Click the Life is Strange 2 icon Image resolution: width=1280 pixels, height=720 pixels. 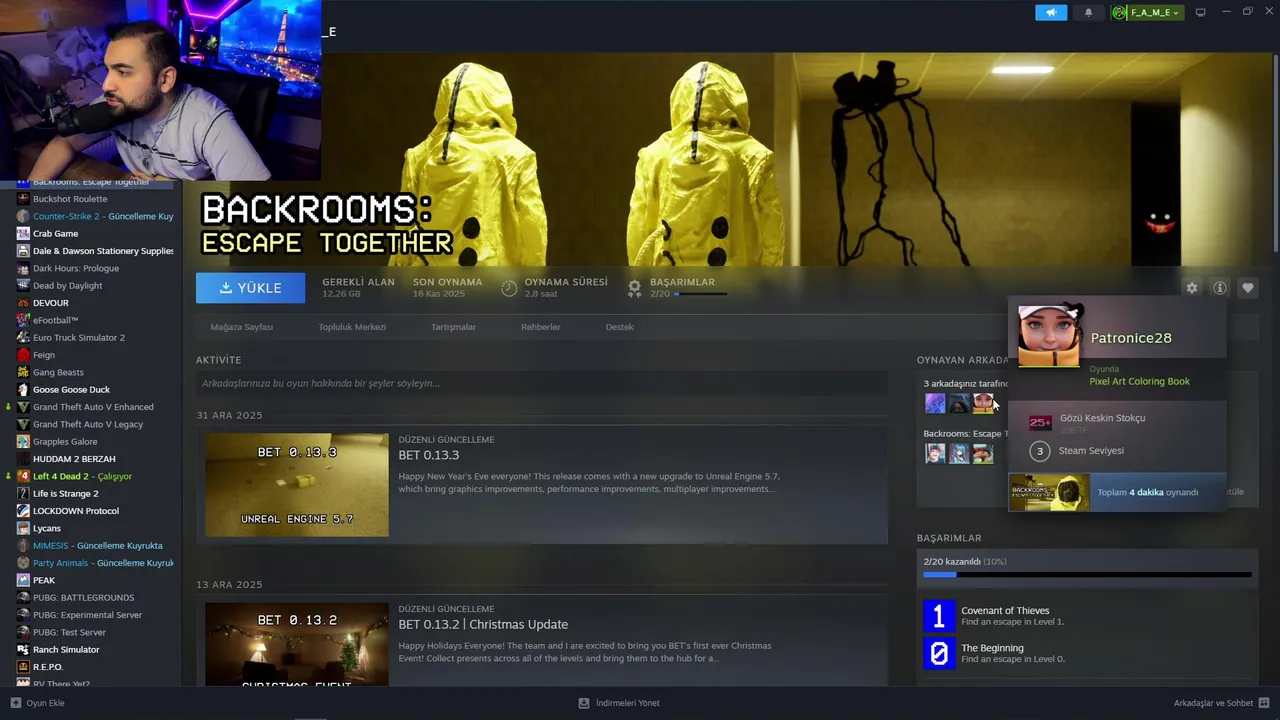tap(23, 493)
